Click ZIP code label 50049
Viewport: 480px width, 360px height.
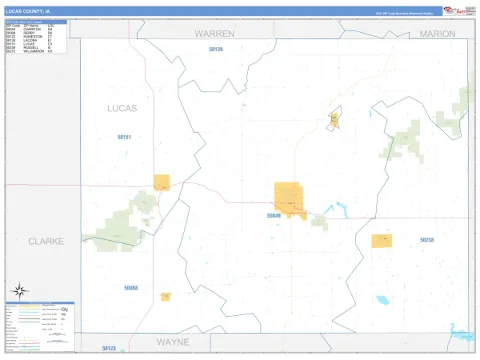point(274,216)
